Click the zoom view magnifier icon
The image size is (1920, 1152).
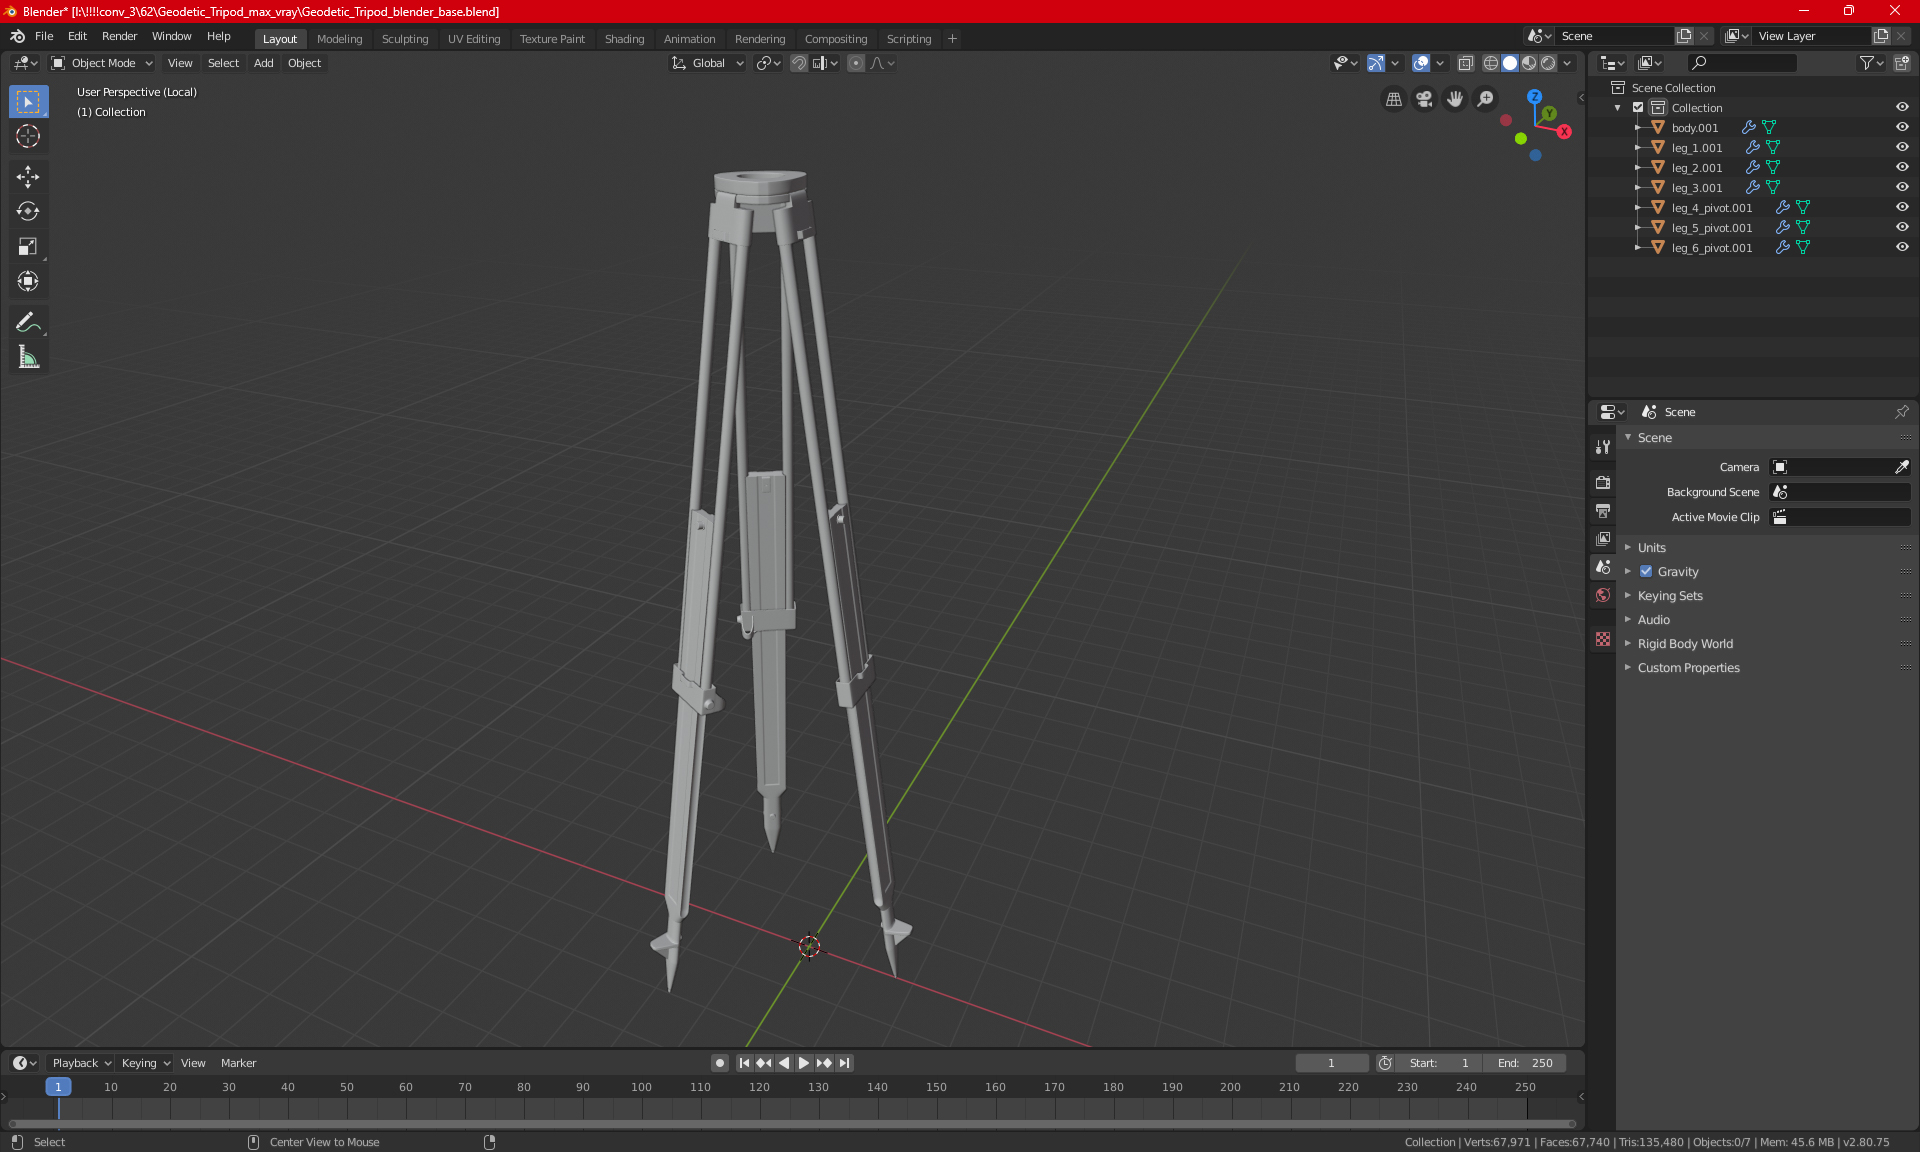(x=1486, y=99)
